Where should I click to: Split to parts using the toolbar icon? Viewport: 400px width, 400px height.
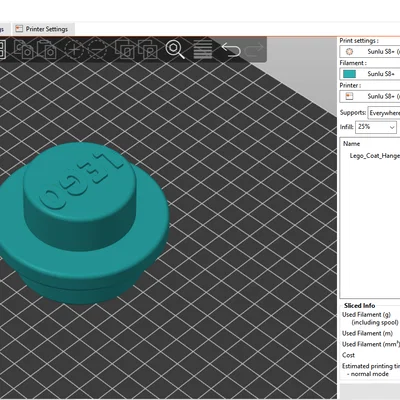[x=148, y=50]
